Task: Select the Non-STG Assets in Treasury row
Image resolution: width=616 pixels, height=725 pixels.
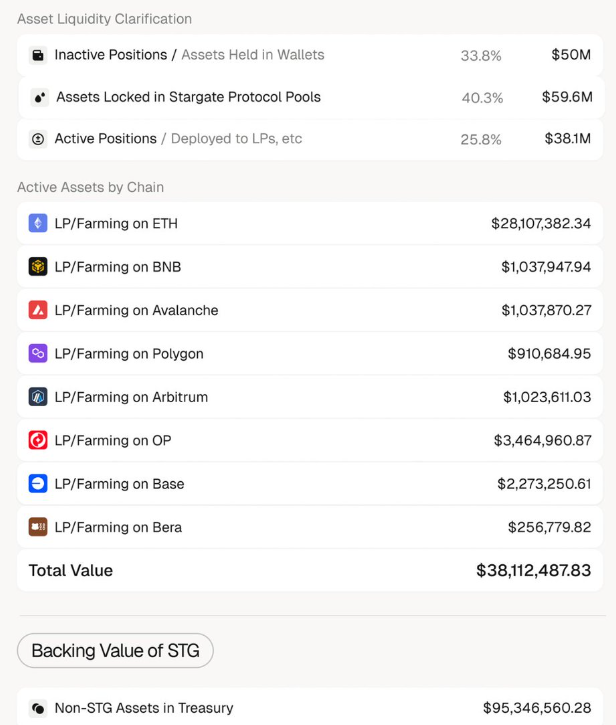Action: (x=310, y=707)
